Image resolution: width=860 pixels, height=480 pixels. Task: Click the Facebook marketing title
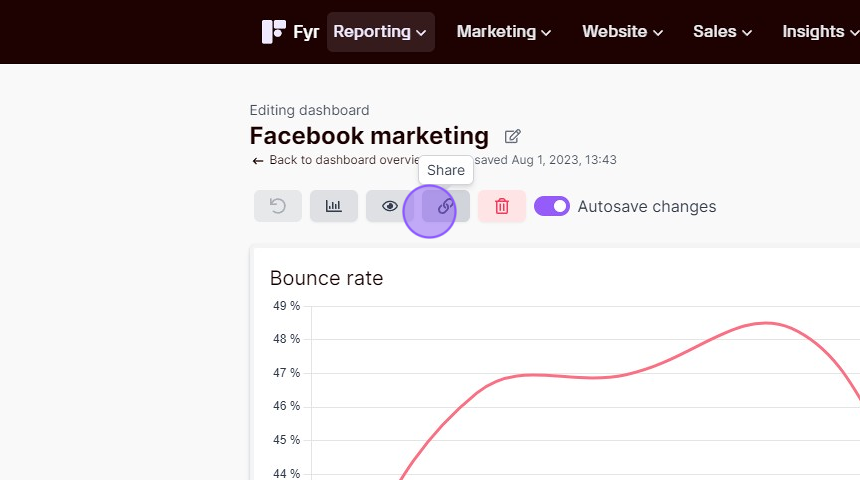click(x=369, y=135)
